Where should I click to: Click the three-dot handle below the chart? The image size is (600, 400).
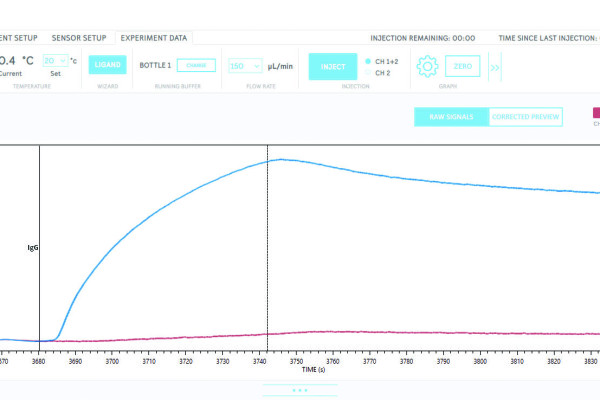(300, 390)
